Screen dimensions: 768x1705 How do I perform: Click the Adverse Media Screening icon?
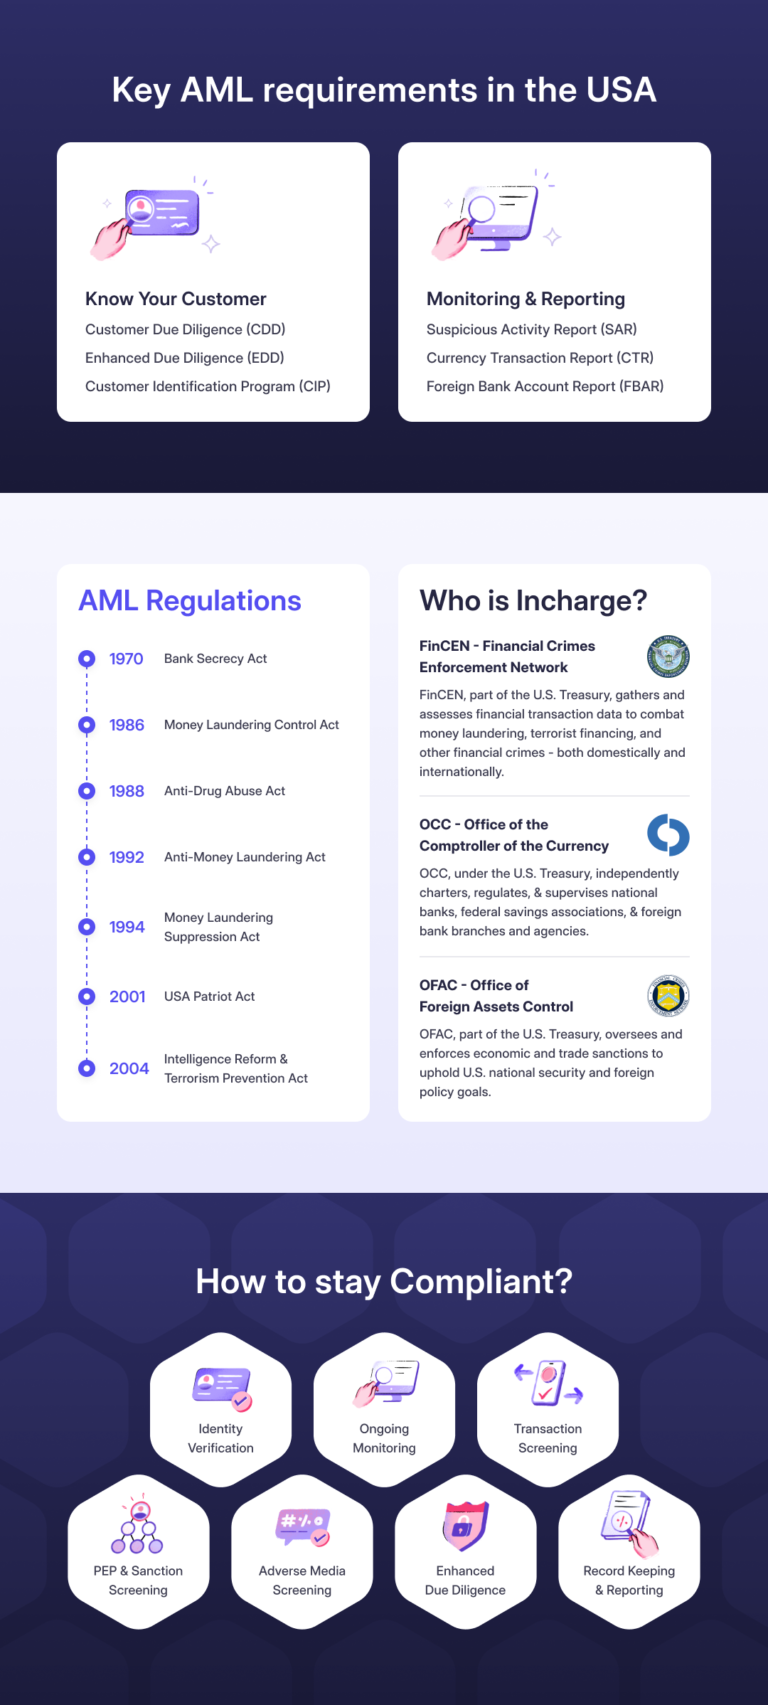pos(302,1528)
